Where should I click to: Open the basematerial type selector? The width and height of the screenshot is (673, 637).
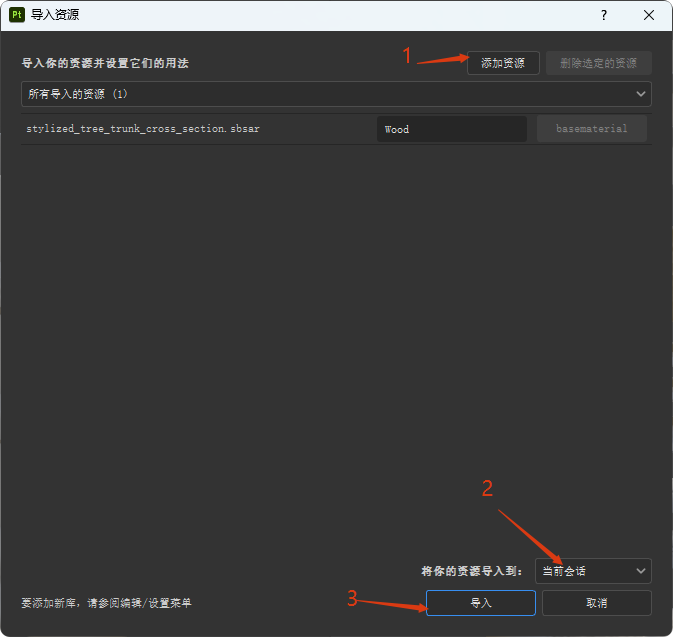click(x=592, y=129)
